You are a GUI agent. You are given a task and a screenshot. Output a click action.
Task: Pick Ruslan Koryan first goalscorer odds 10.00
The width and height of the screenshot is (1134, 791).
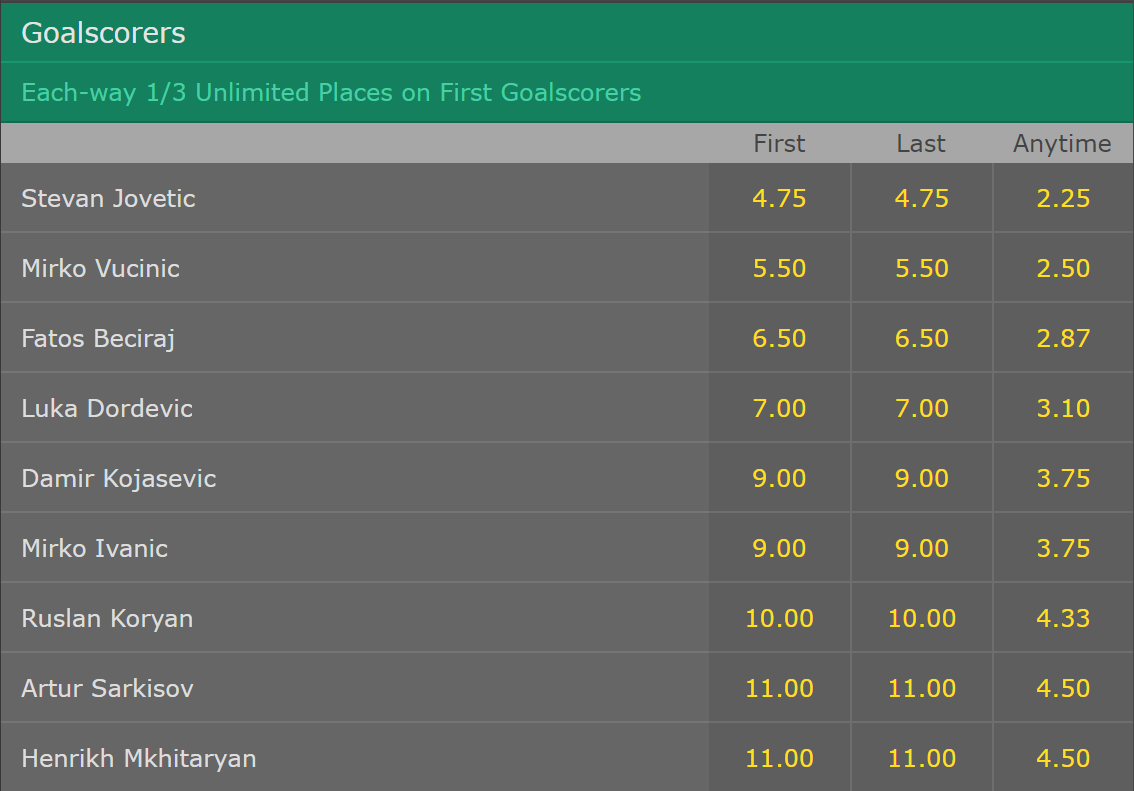point(779,618)
